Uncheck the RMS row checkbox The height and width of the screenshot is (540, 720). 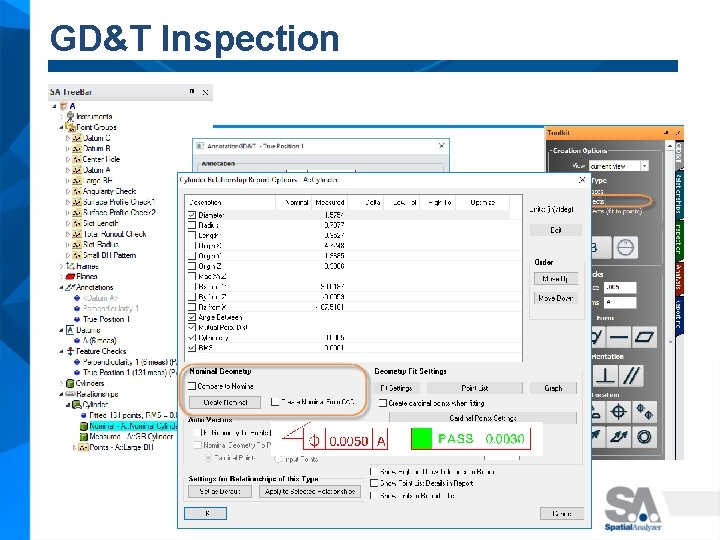click(x=192, y=348)
